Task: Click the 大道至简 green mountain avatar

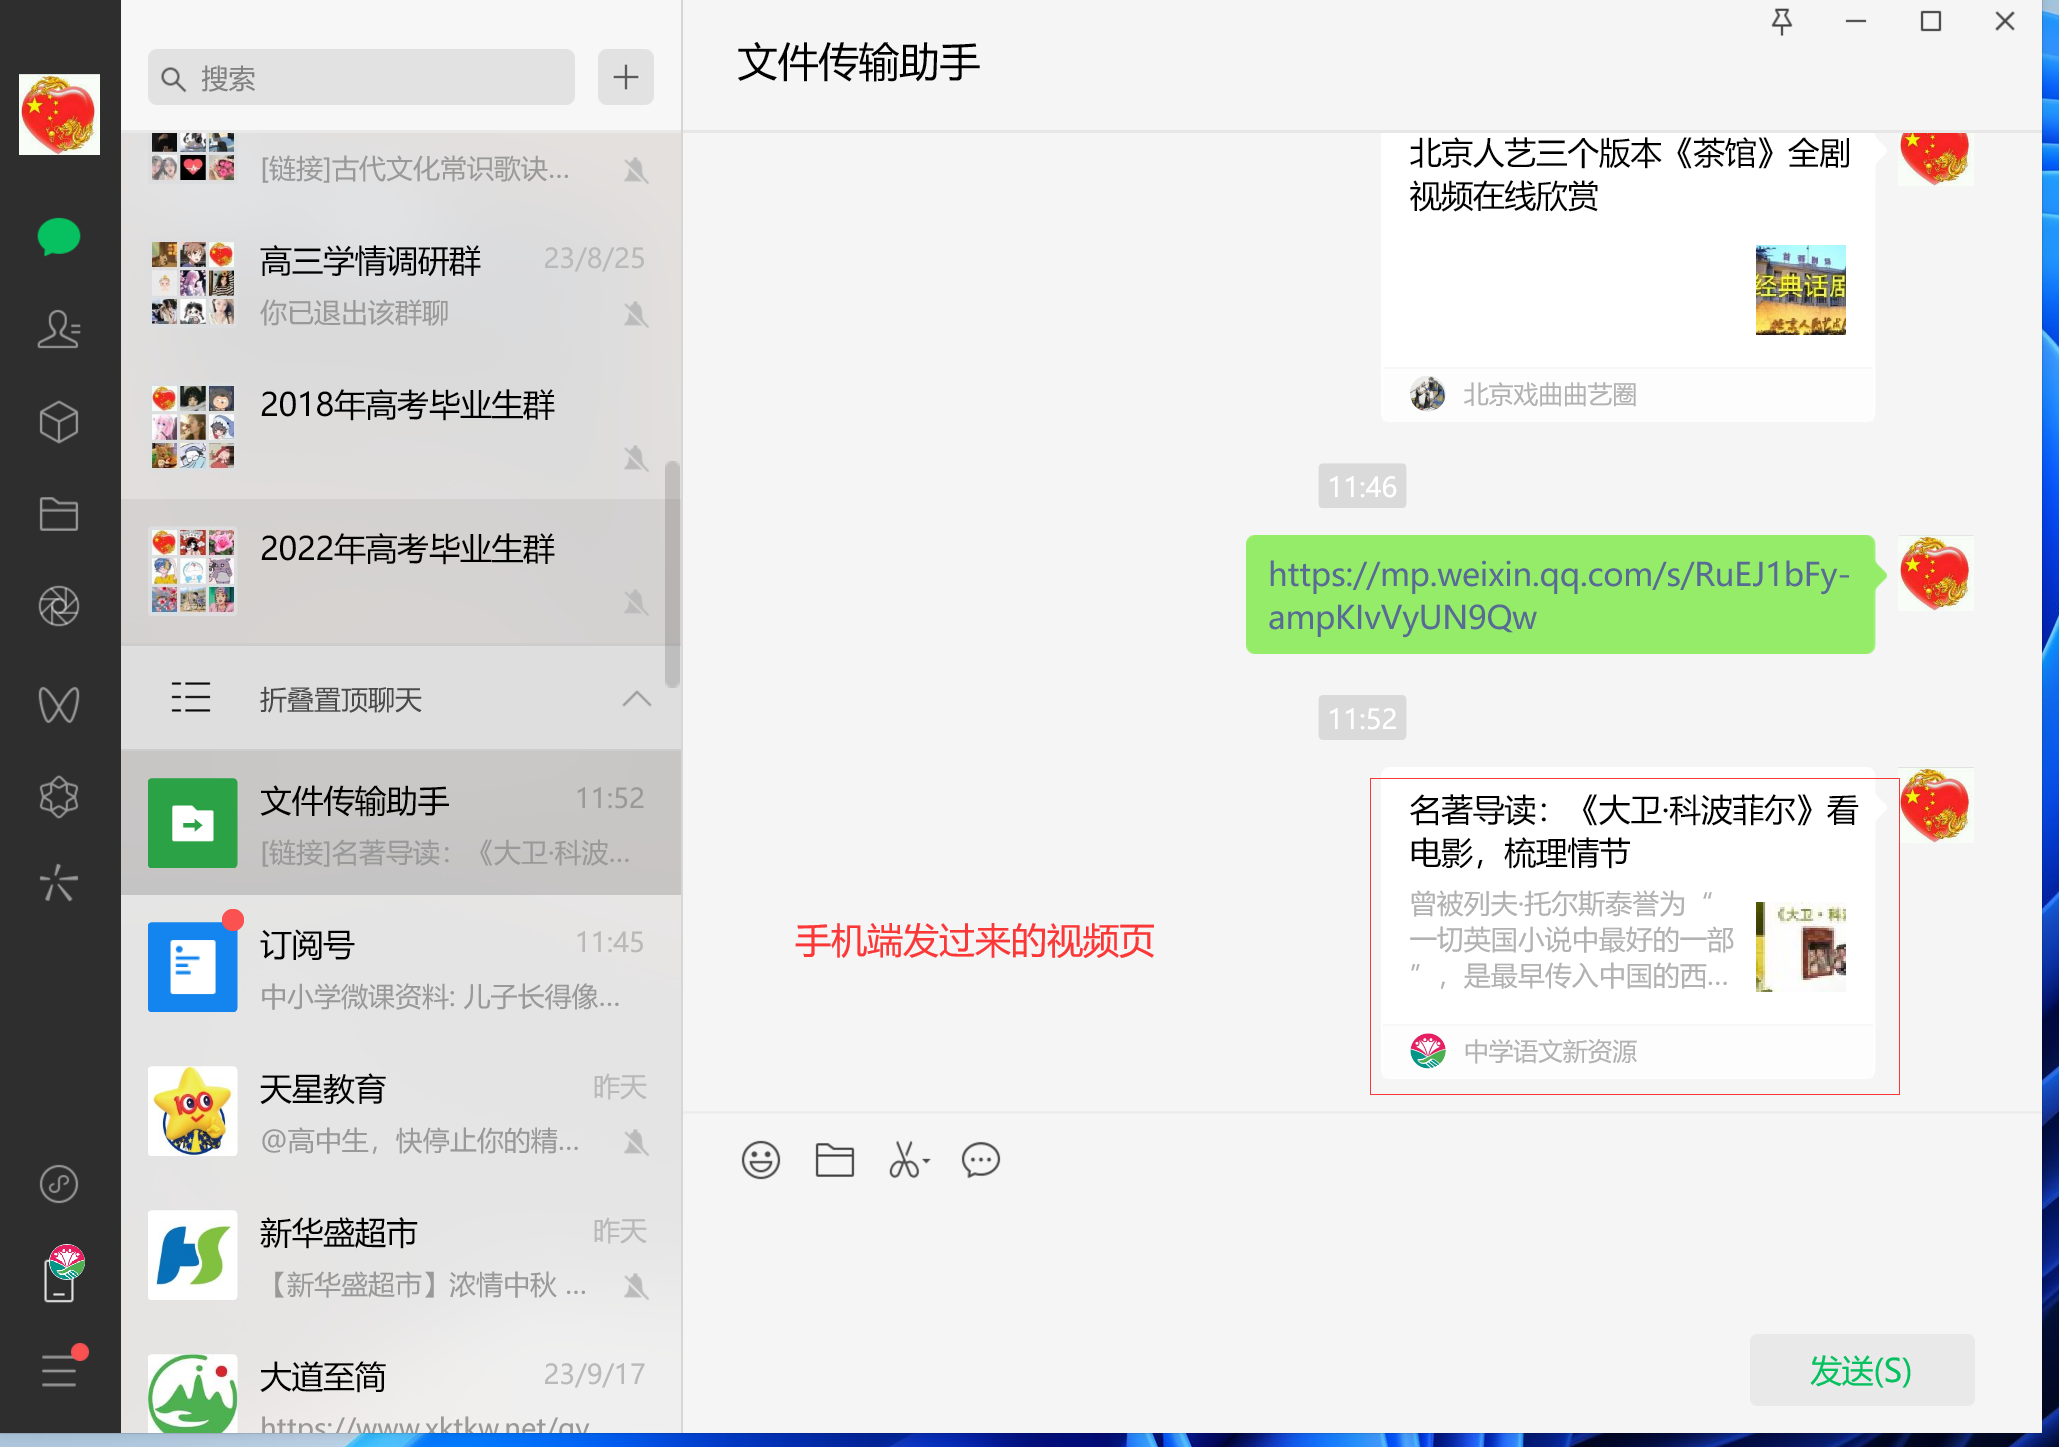Action: point(193,1394)
